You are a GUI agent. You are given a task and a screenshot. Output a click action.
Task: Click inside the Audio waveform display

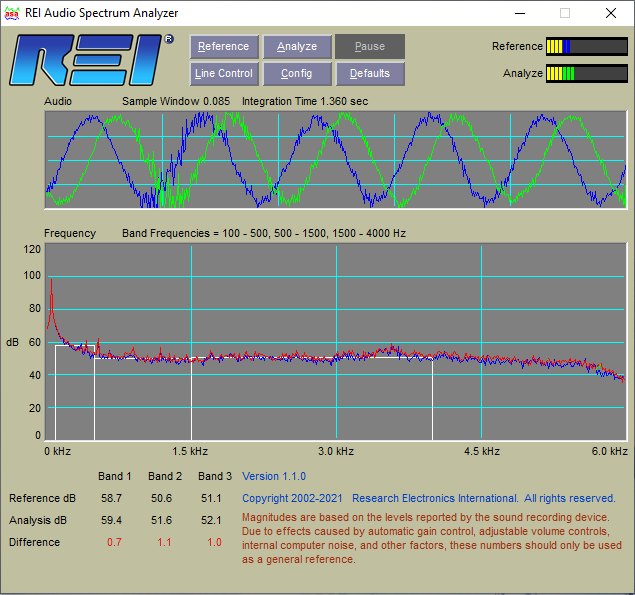[335, 160]
